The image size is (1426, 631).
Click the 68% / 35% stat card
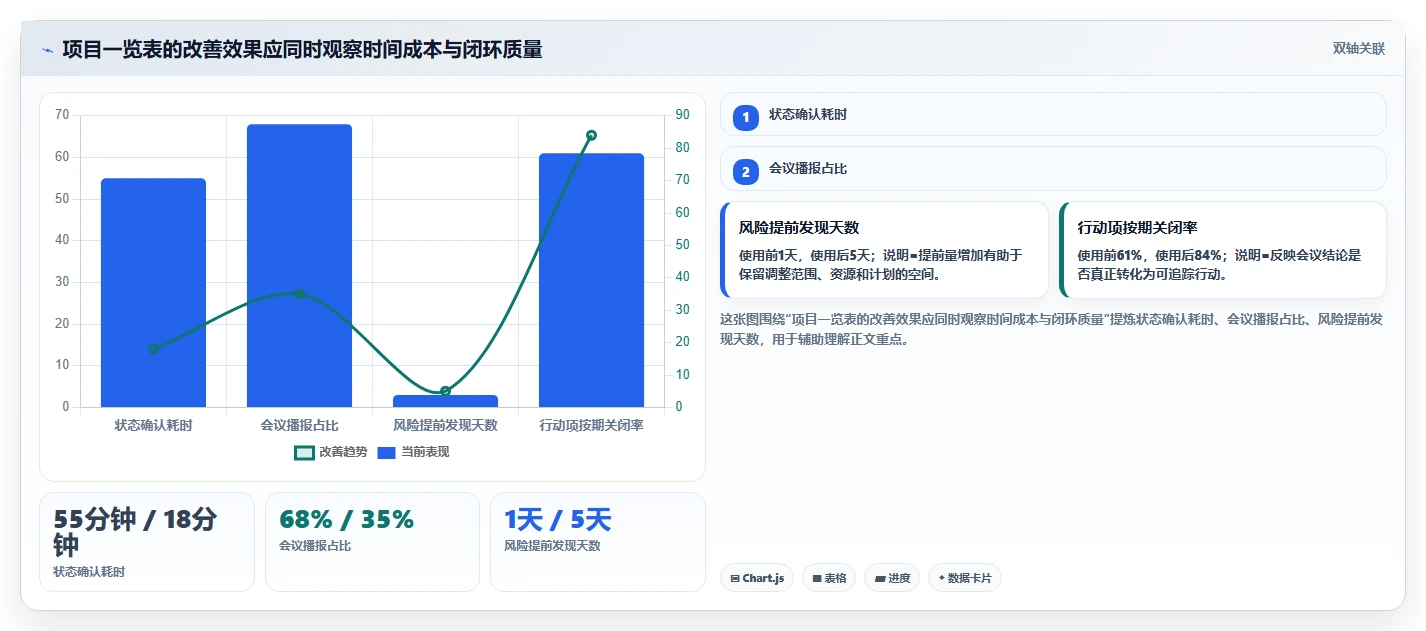click(372, 542)
